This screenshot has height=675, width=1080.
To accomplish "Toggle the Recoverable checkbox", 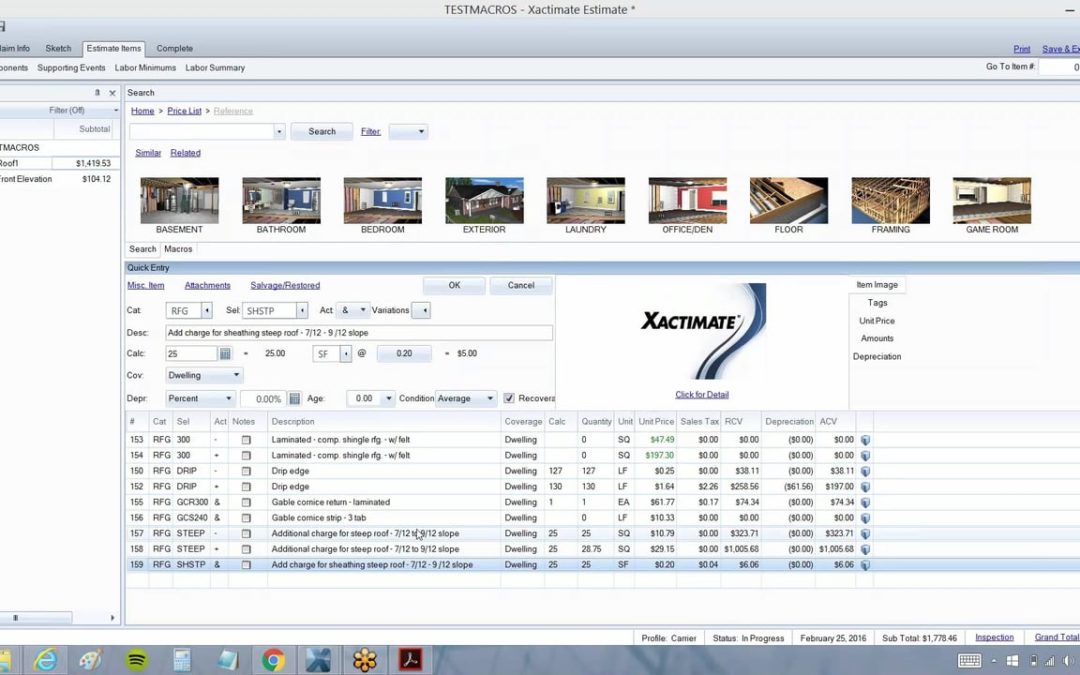I will tap(509, 398).
